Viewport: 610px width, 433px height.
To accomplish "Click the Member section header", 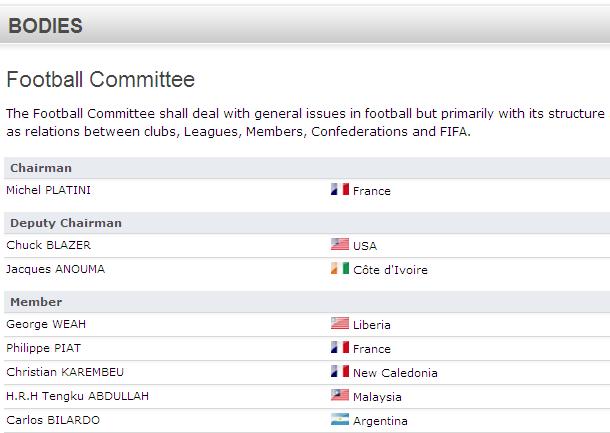I will click(x=307, y=302).
